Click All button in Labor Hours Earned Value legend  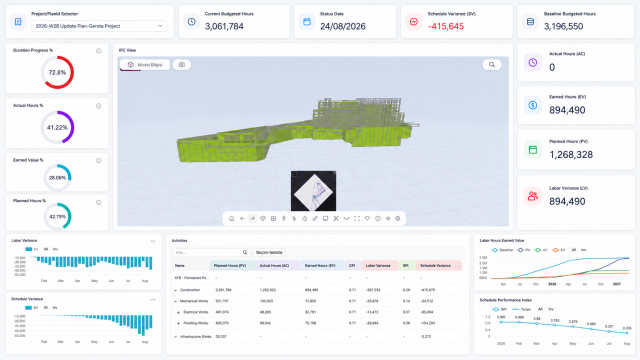tap(573, 250)
